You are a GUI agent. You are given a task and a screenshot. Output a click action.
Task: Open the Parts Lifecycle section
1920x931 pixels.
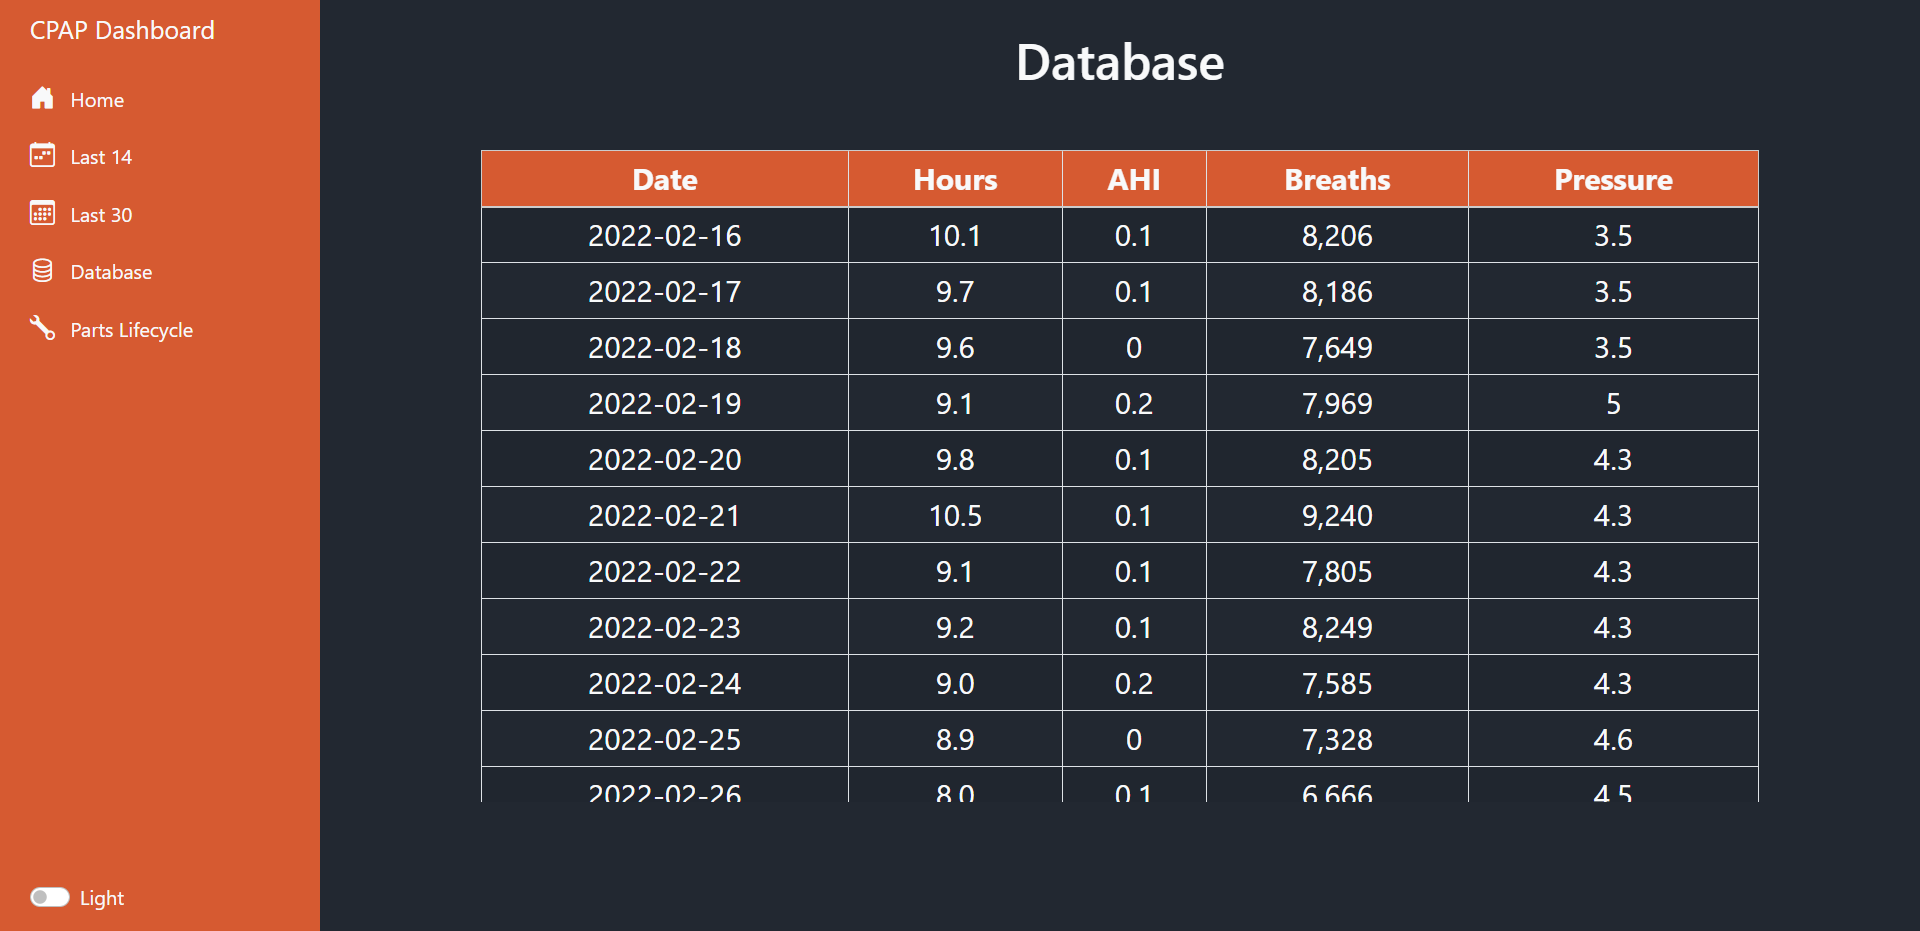point(132,329)
